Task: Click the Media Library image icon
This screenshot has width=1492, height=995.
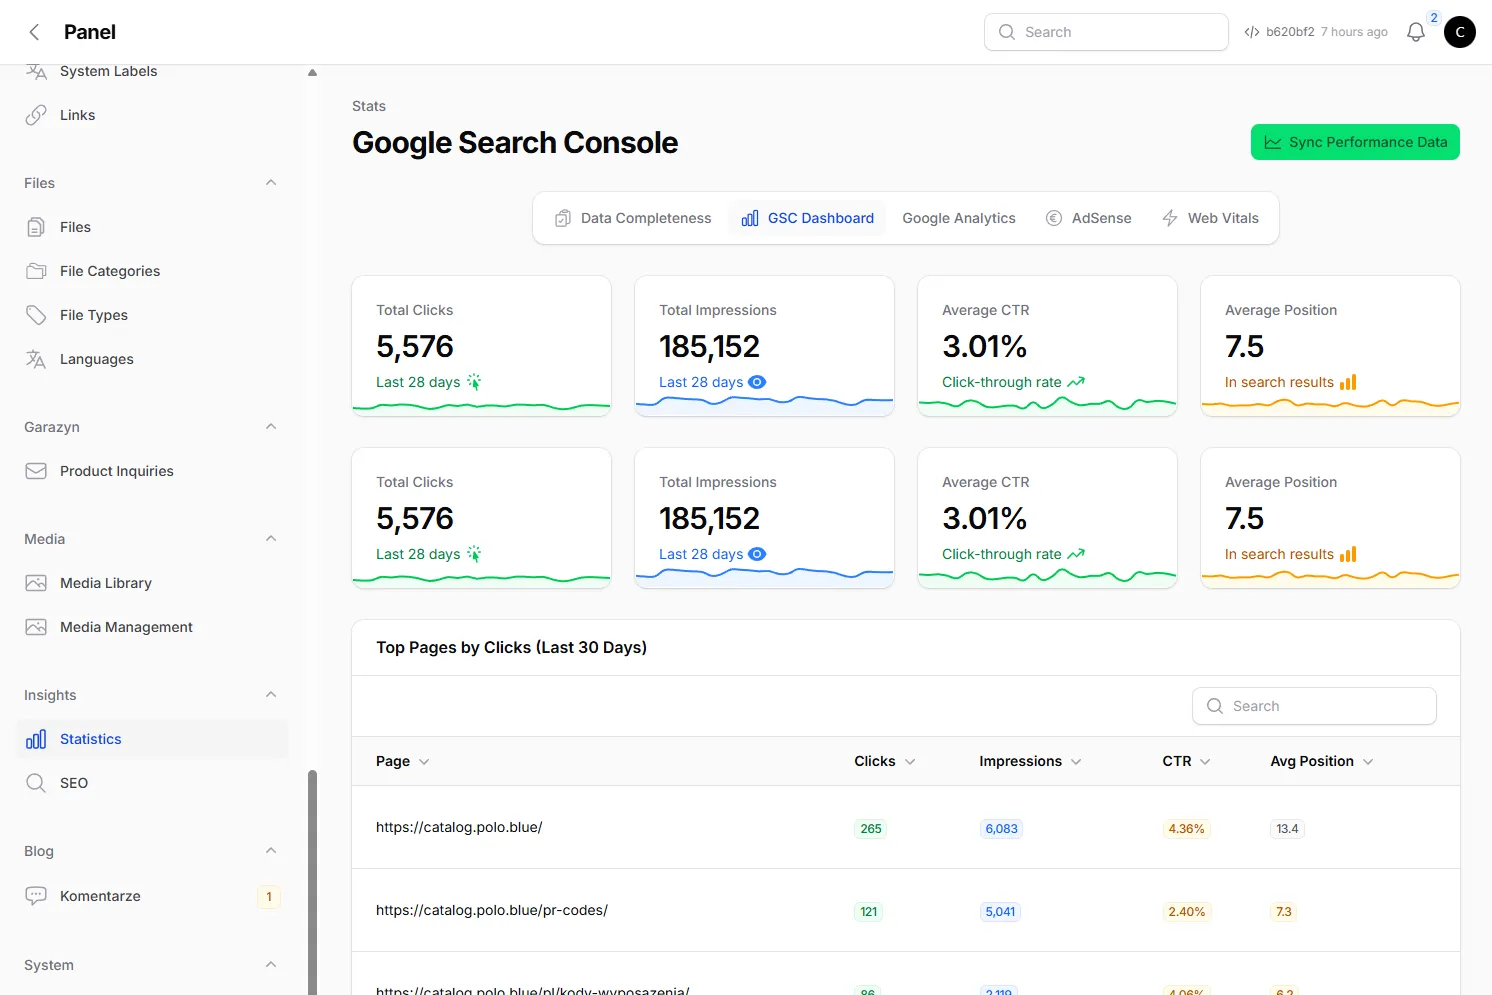Action: point(36,583)
